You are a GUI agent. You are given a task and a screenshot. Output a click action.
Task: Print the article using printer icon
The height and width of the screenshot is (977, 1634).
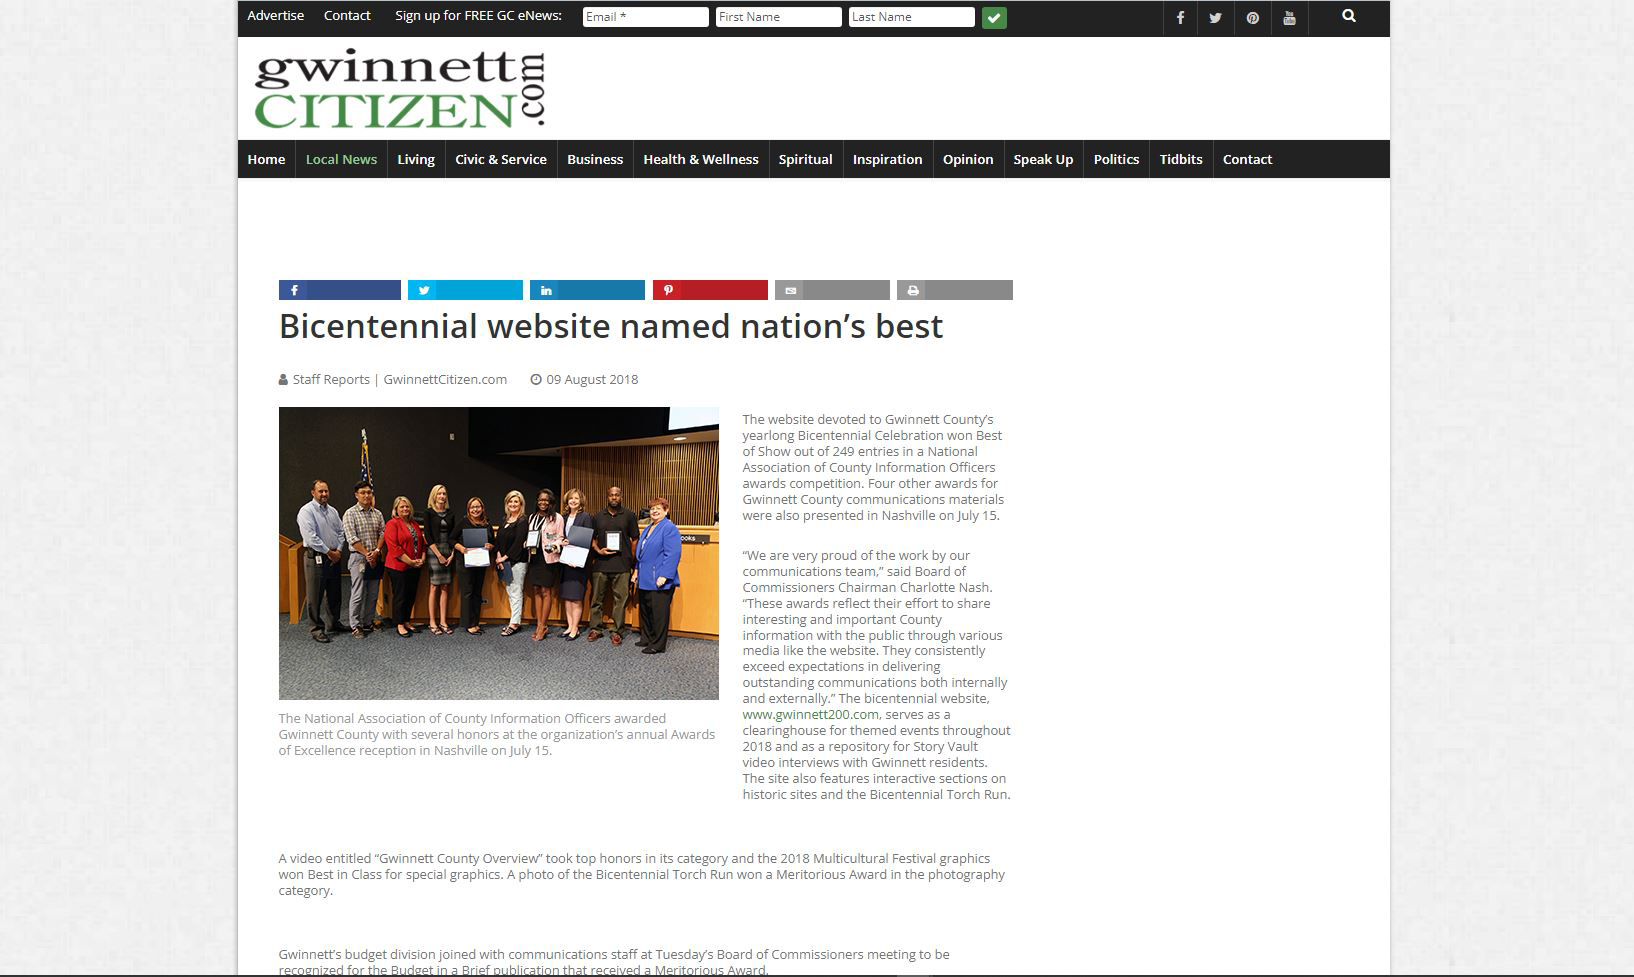[x=954, y=290]
